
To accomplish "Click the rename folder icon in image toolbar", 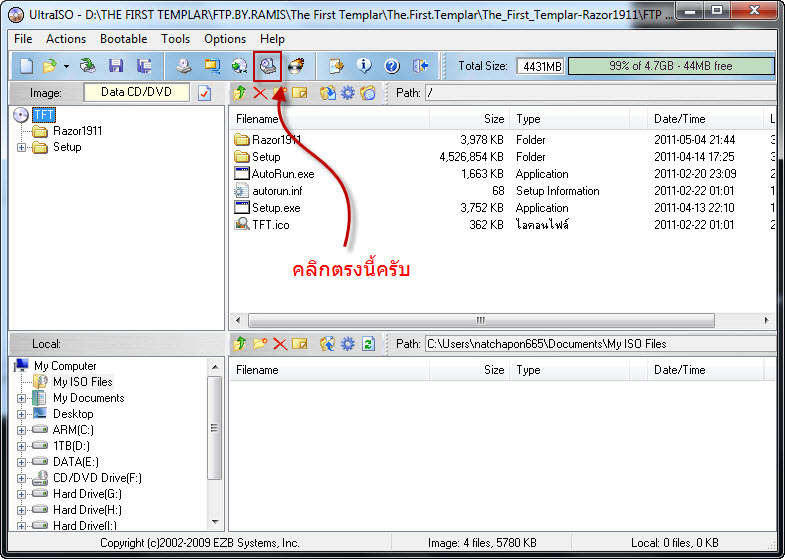I will 299,93.
